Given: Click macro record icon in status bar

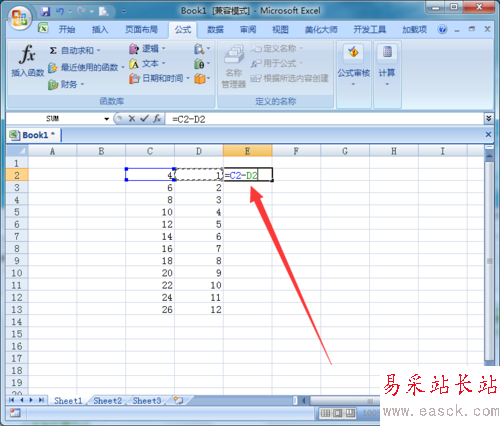Looking at the screenshot, I should pyautogui.click(x=15, y=413).
